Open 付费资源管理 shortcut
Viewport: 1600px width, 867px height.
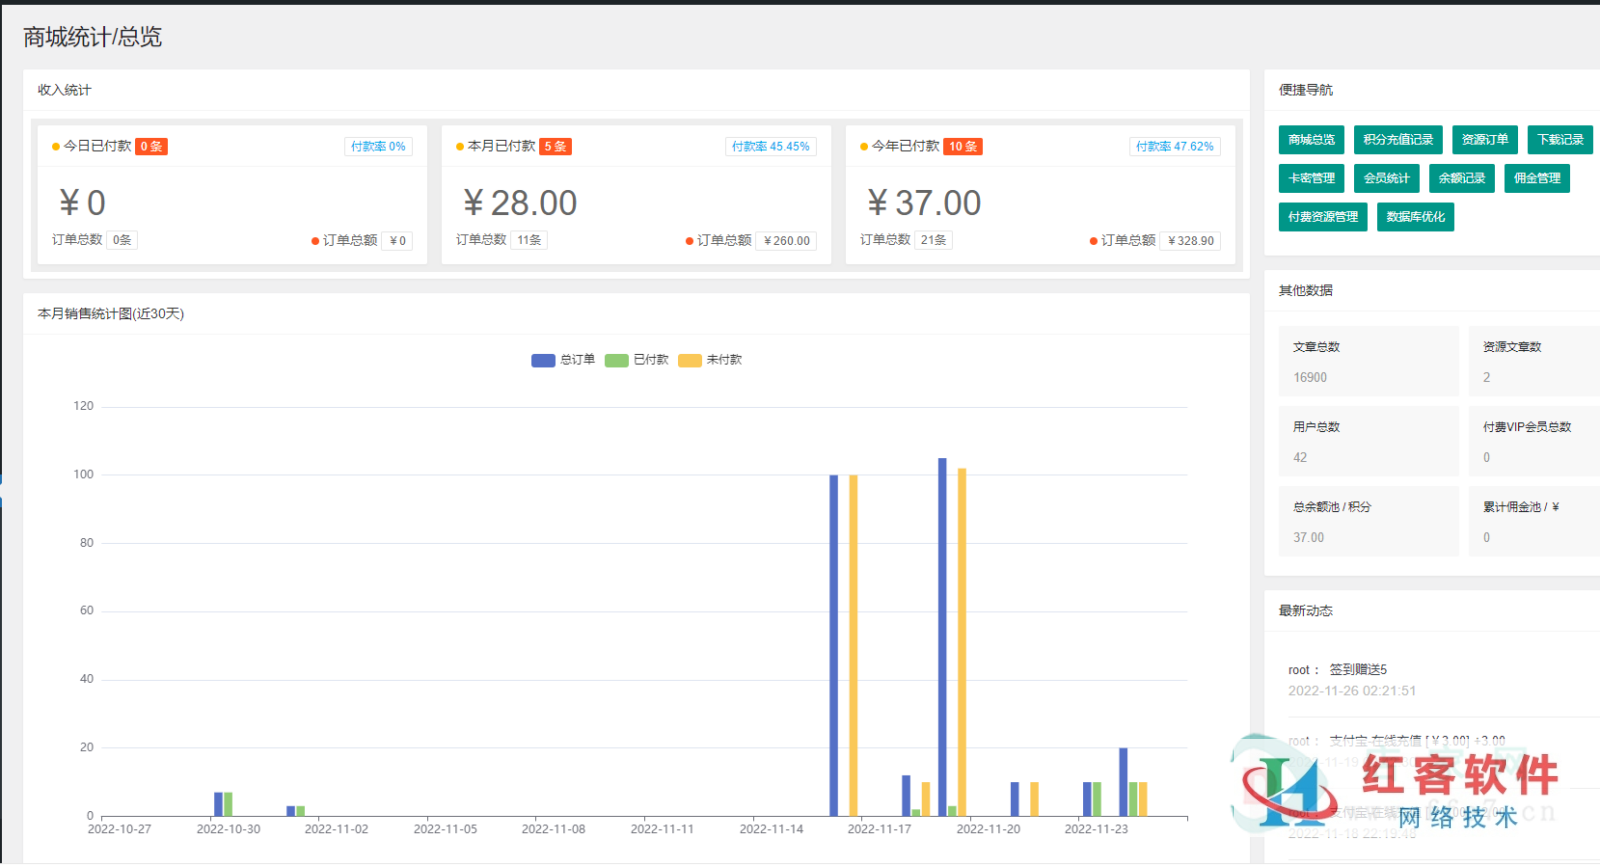(x=1322, y=217)
